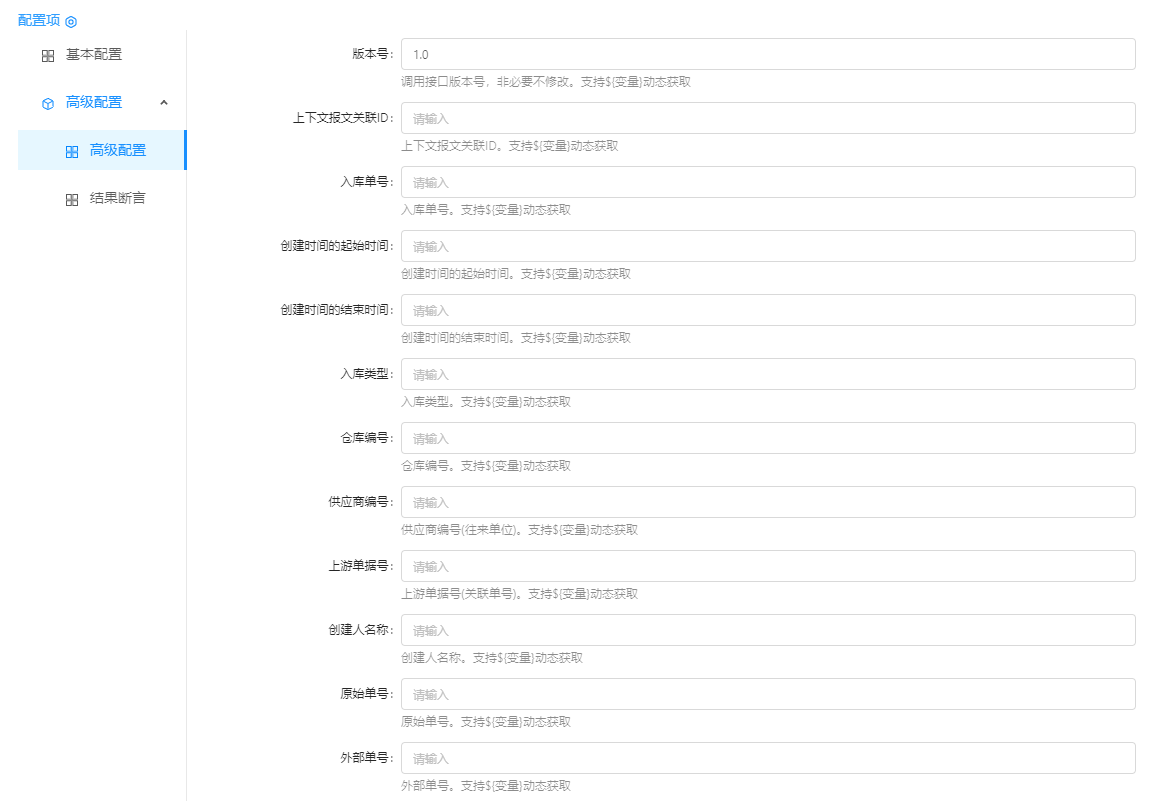Image resolution: width=1159 pixels, height=801 pixels.
Task: Click the cube icon beside 高级配置 parent menu
Action: pyautogui.click(x=48, y=103)
